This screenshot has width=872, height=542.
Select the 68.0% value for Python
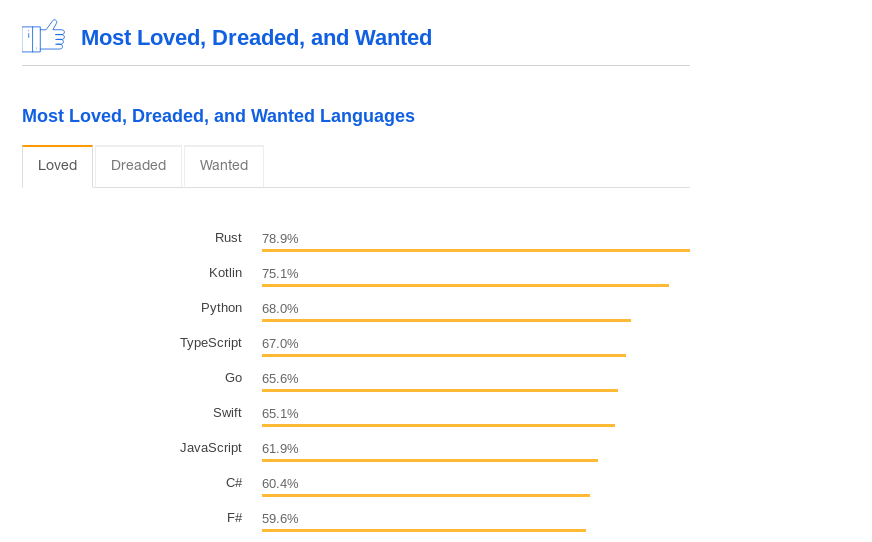coord(280,309)
